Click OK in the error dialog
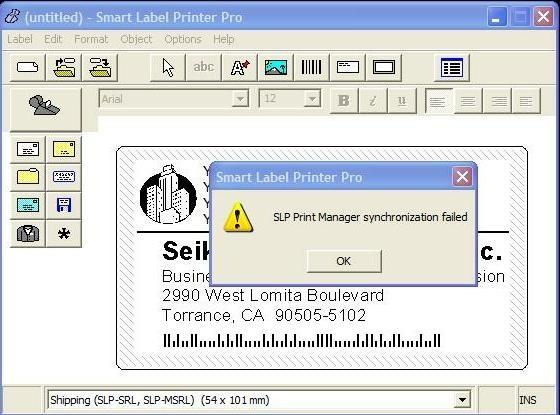Image resolution: width=560 pixels, height=415 pixels. coord(344,261)
